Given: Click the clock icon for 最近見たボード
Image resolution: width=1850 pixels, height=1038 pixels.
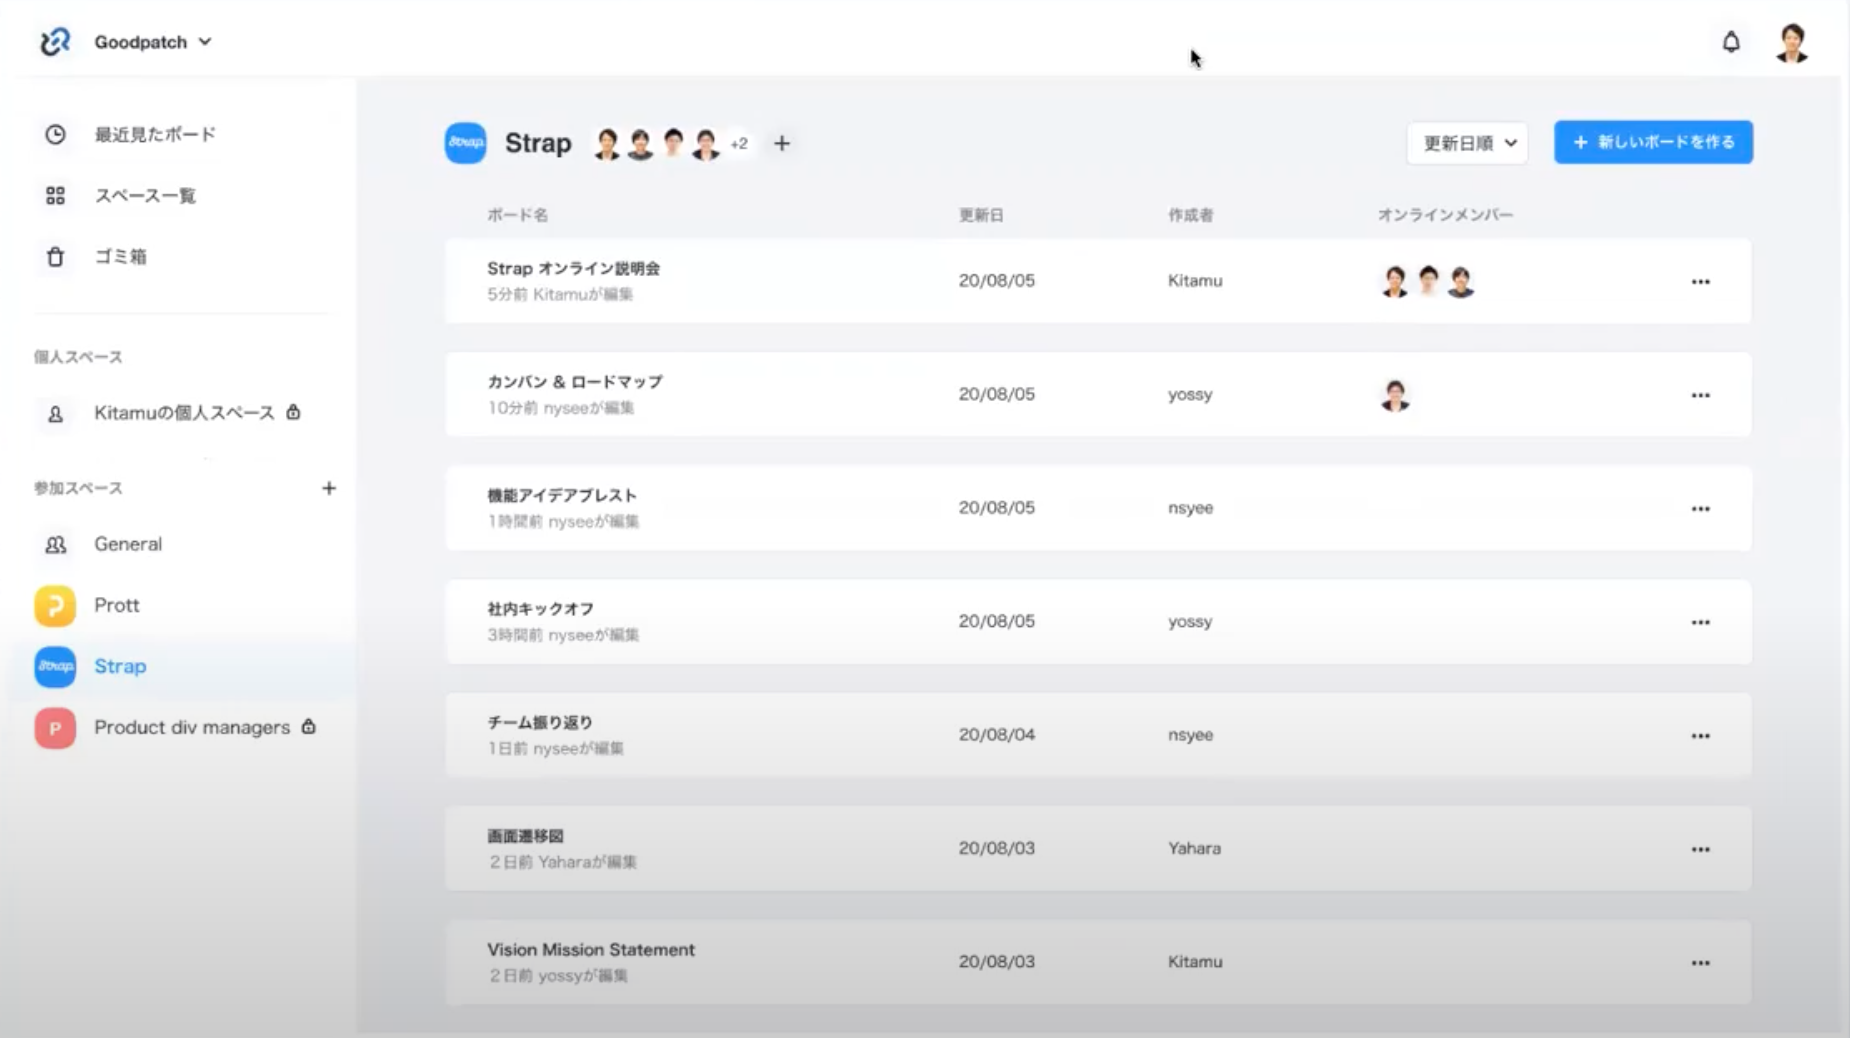Looking at the screenshot, I should coord(56,134).
